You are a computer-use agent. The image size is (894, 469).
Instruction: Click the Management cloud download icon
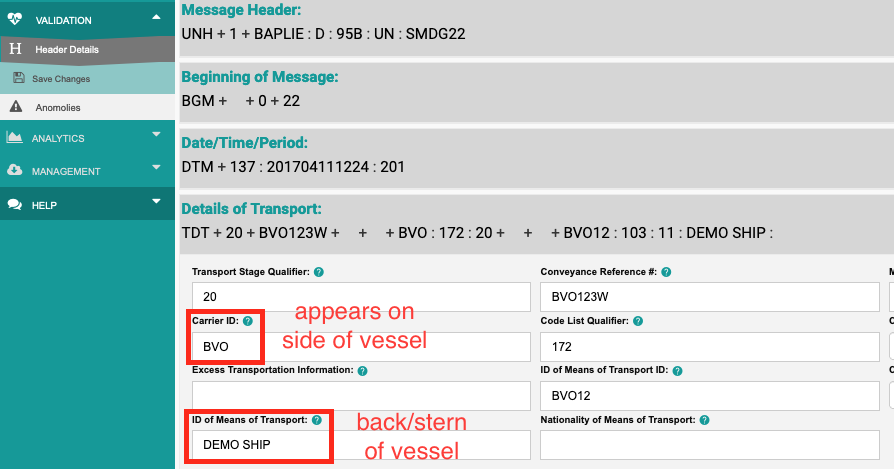point(15,171)
